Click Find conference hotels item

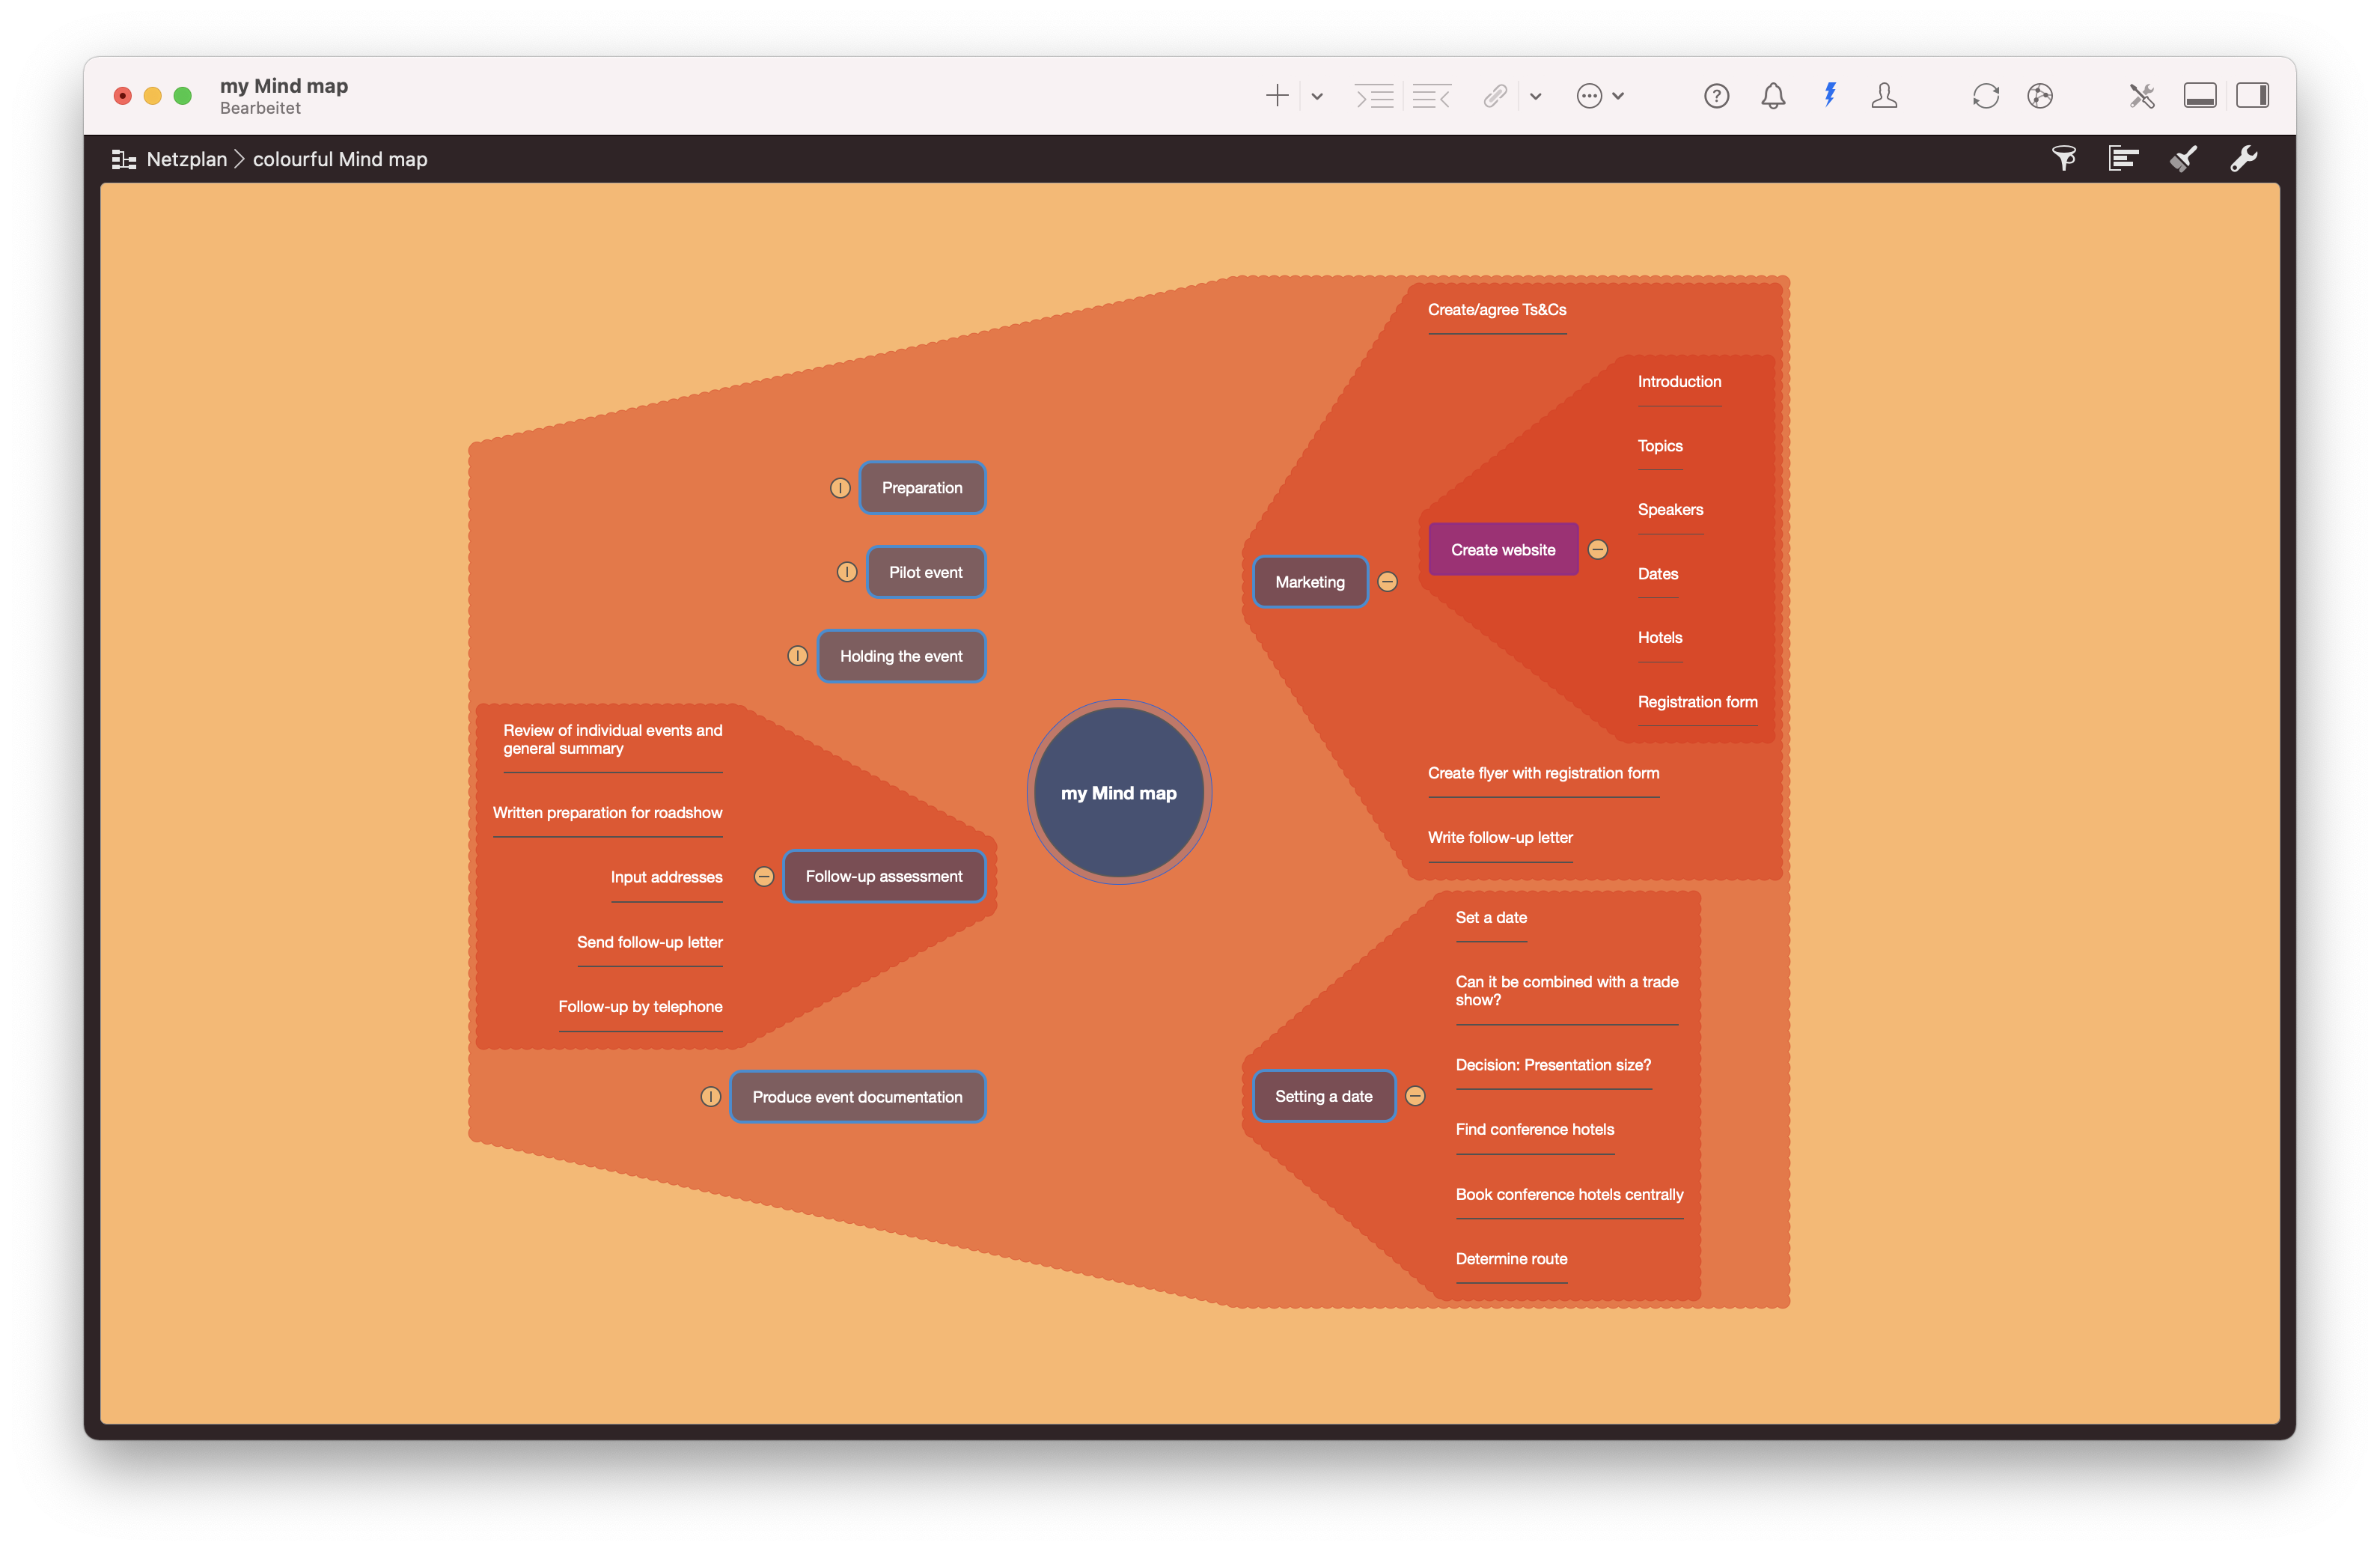[1535, 1130]
